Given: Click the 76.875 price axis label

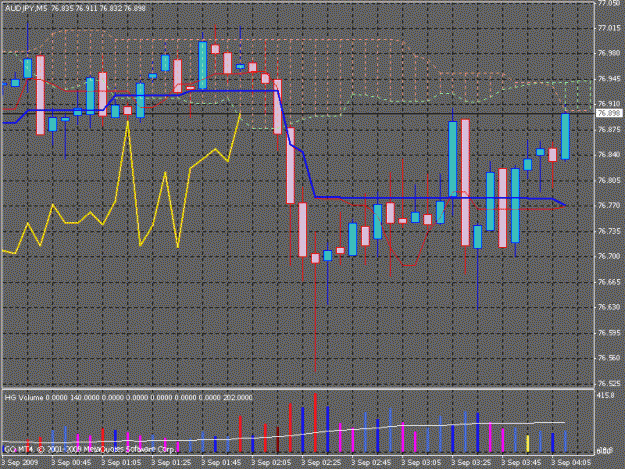Looking at the screenshot, I should [x=609, y=130].
